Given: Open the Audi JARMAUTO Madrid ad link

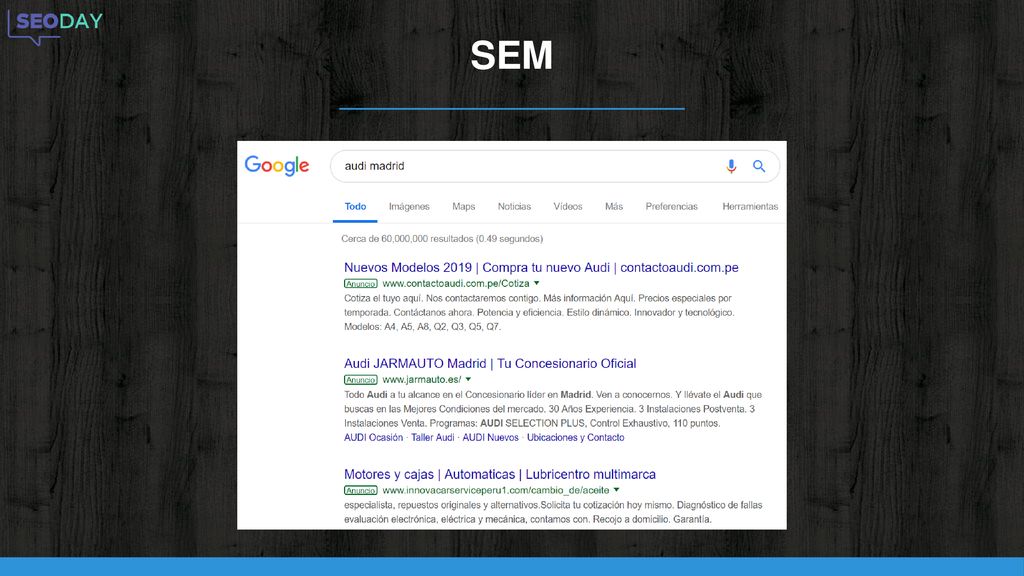Looking at the screenshot, I should click(x=490, y=363).
